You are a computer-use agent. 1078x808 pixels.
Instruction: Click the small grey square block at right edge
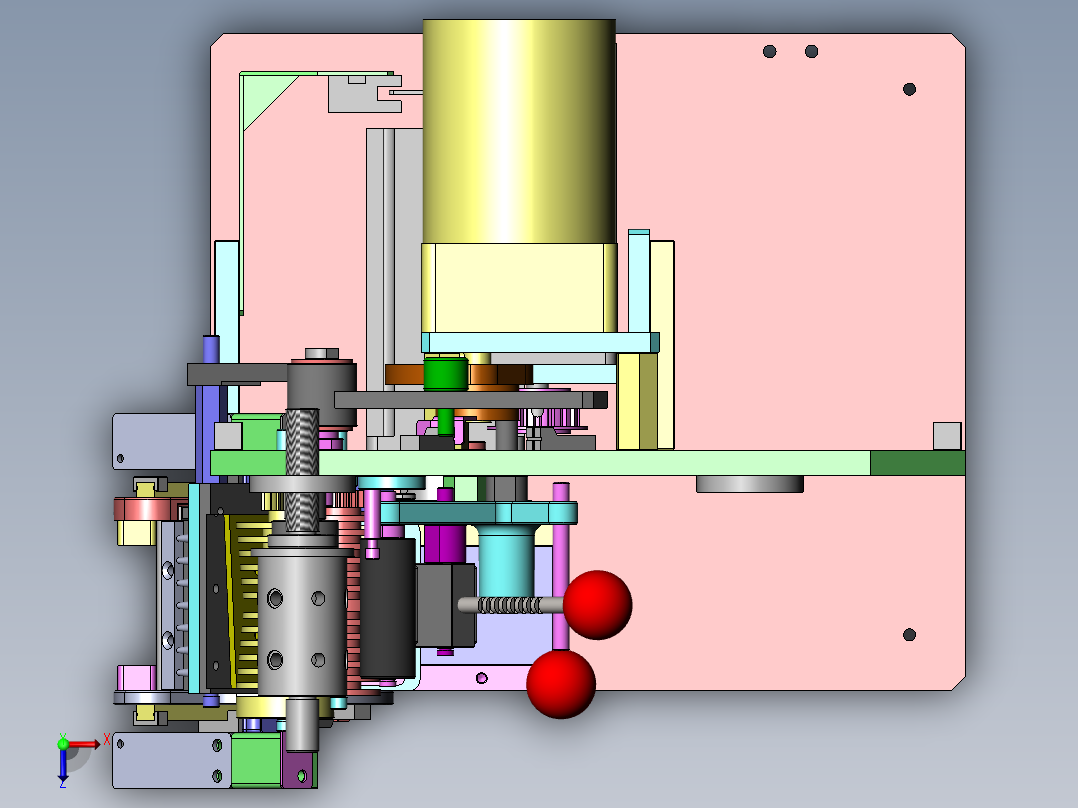947,437
